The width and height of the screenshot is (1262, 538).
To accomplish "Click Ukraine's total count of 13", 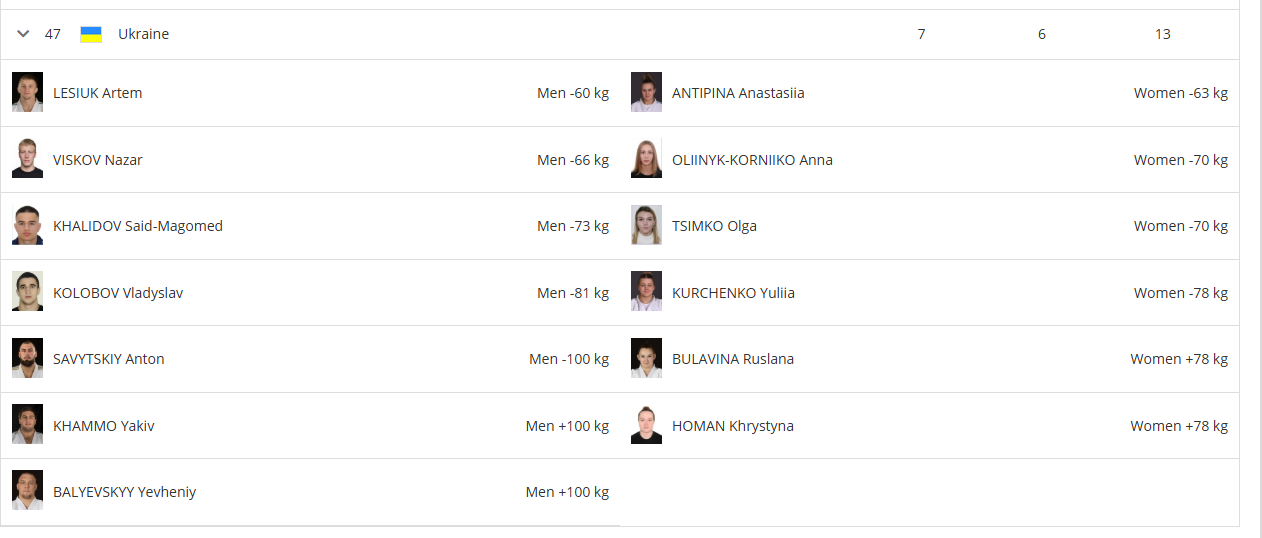I will pos(1162,34).
